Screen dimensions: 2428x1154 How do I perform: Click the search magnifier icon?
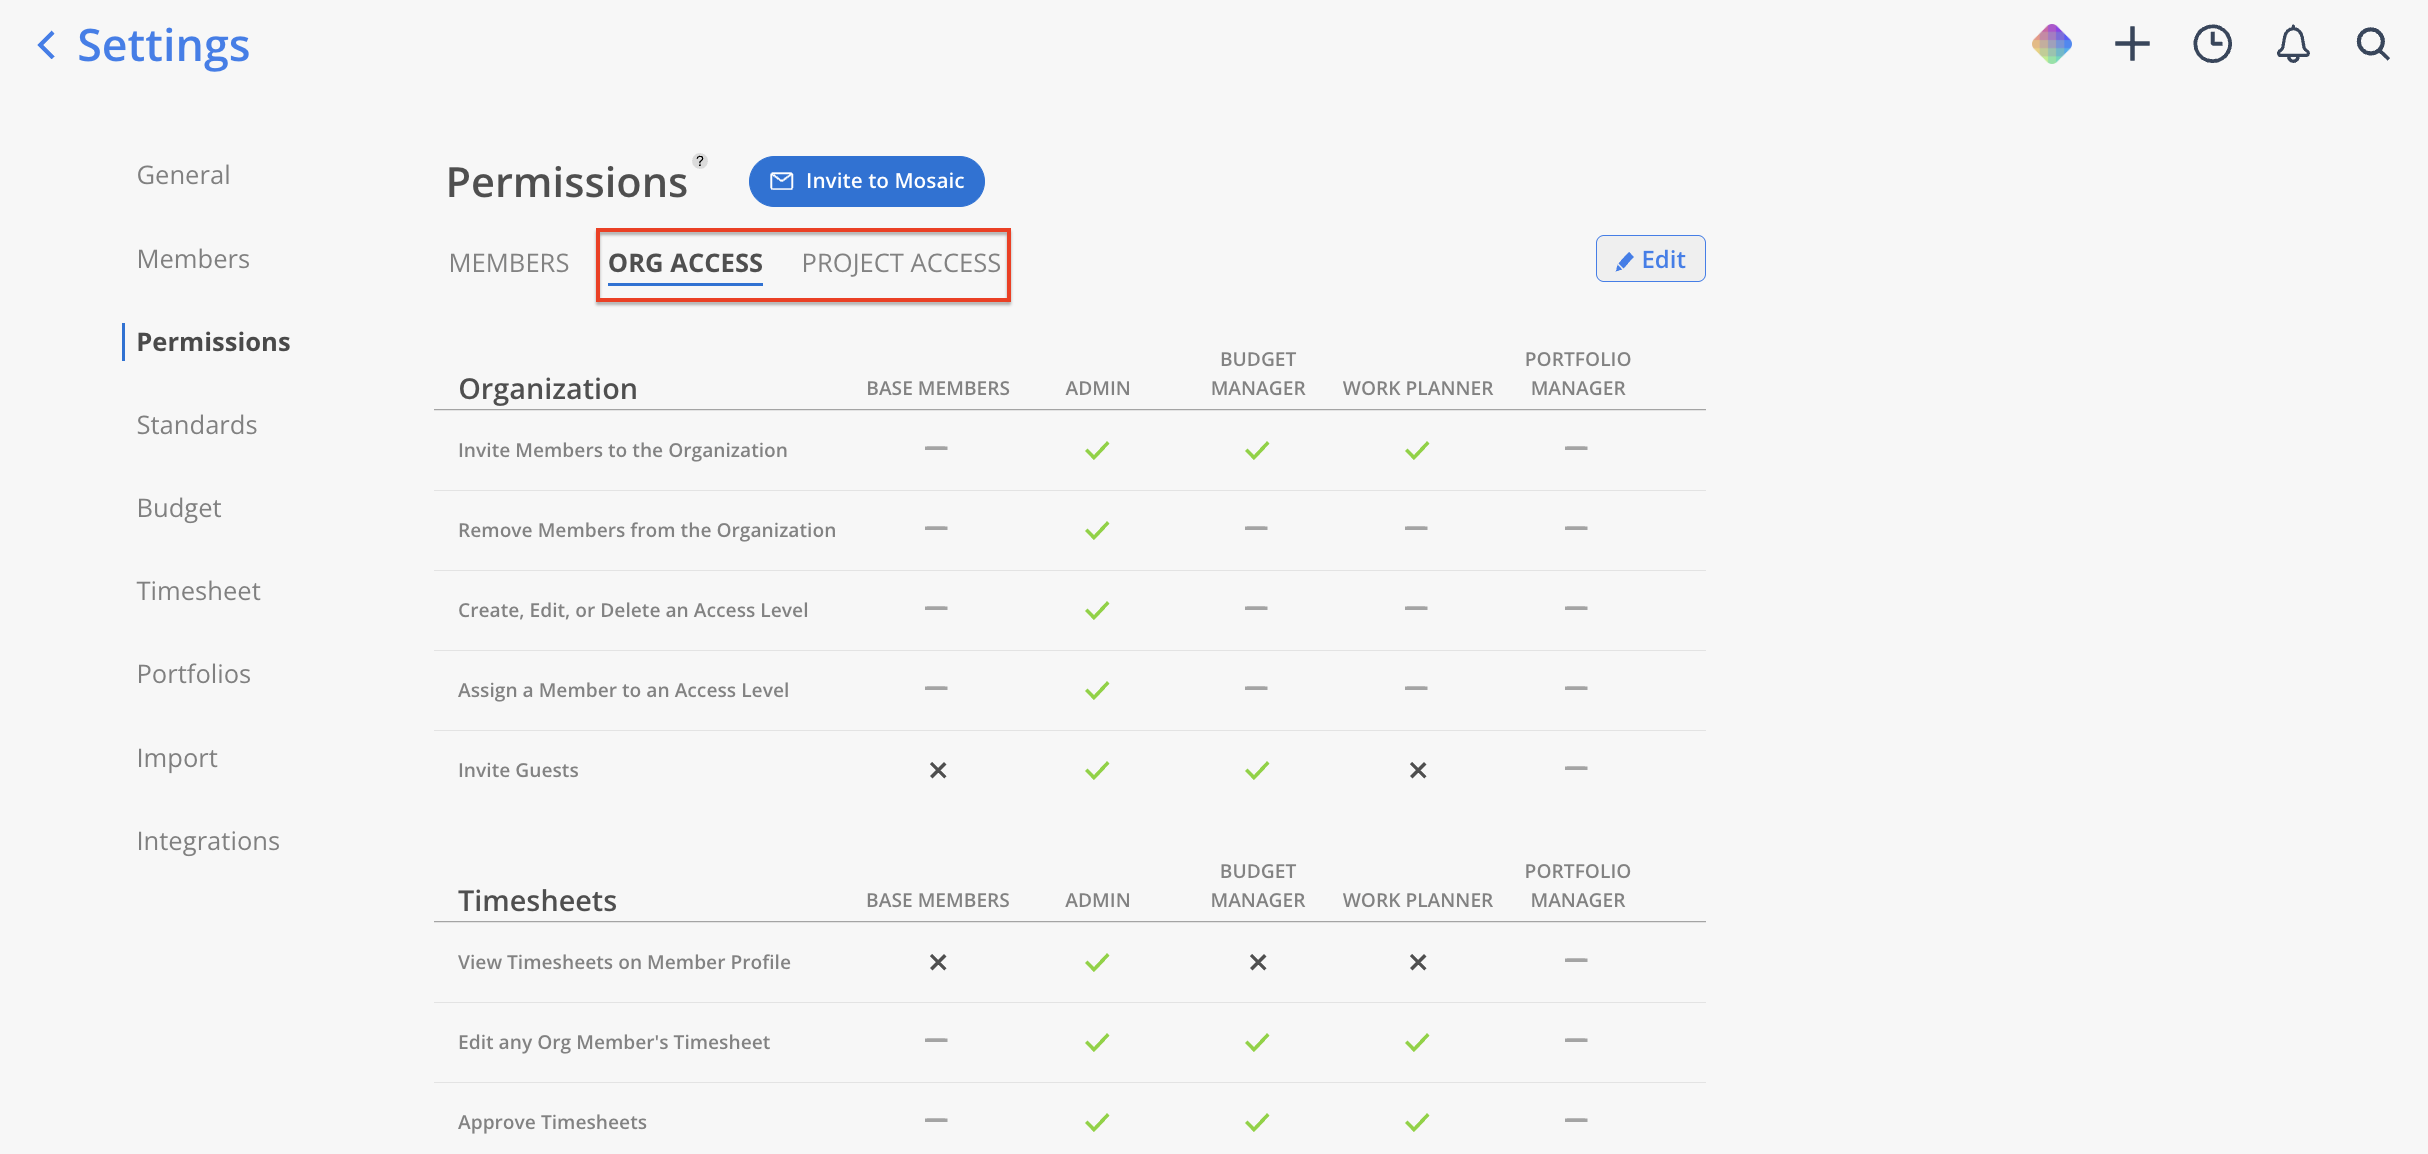pyautogui.click(x=2373, y=44)
